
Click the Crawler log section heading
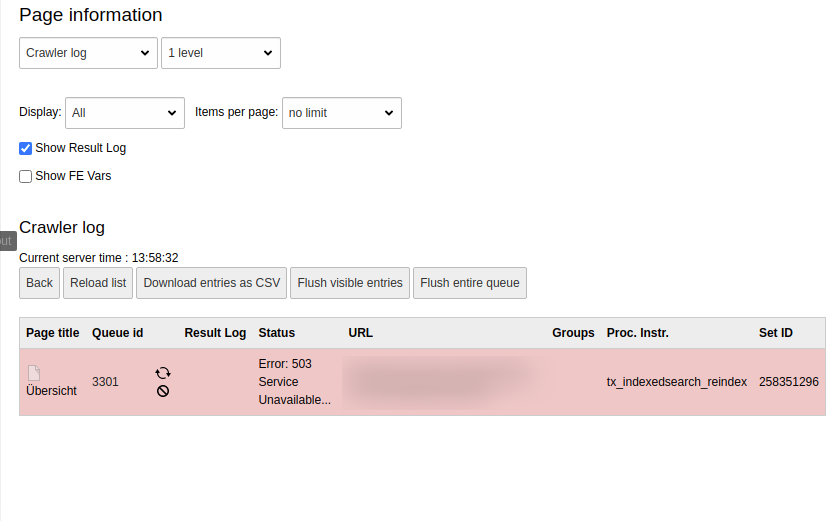pyautogui.click(x=62, y=228)
